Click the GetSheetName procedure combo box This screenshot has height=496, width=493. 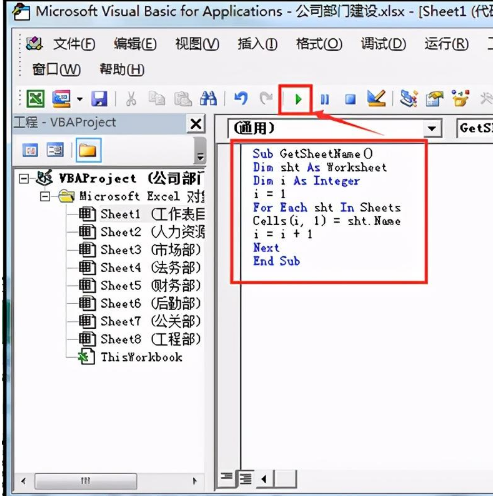click(475, 128)
